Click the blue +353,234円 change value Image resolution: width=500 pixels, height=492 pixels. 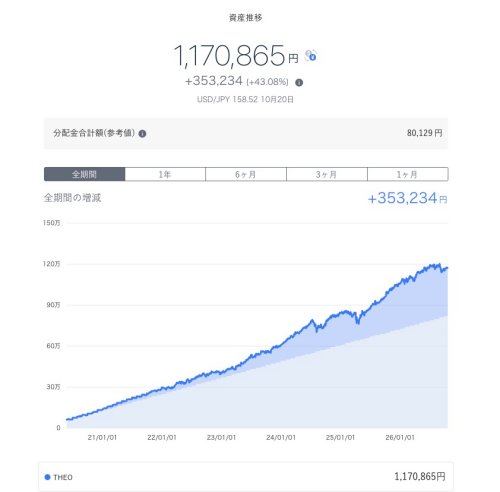click(x=407, y=198)
